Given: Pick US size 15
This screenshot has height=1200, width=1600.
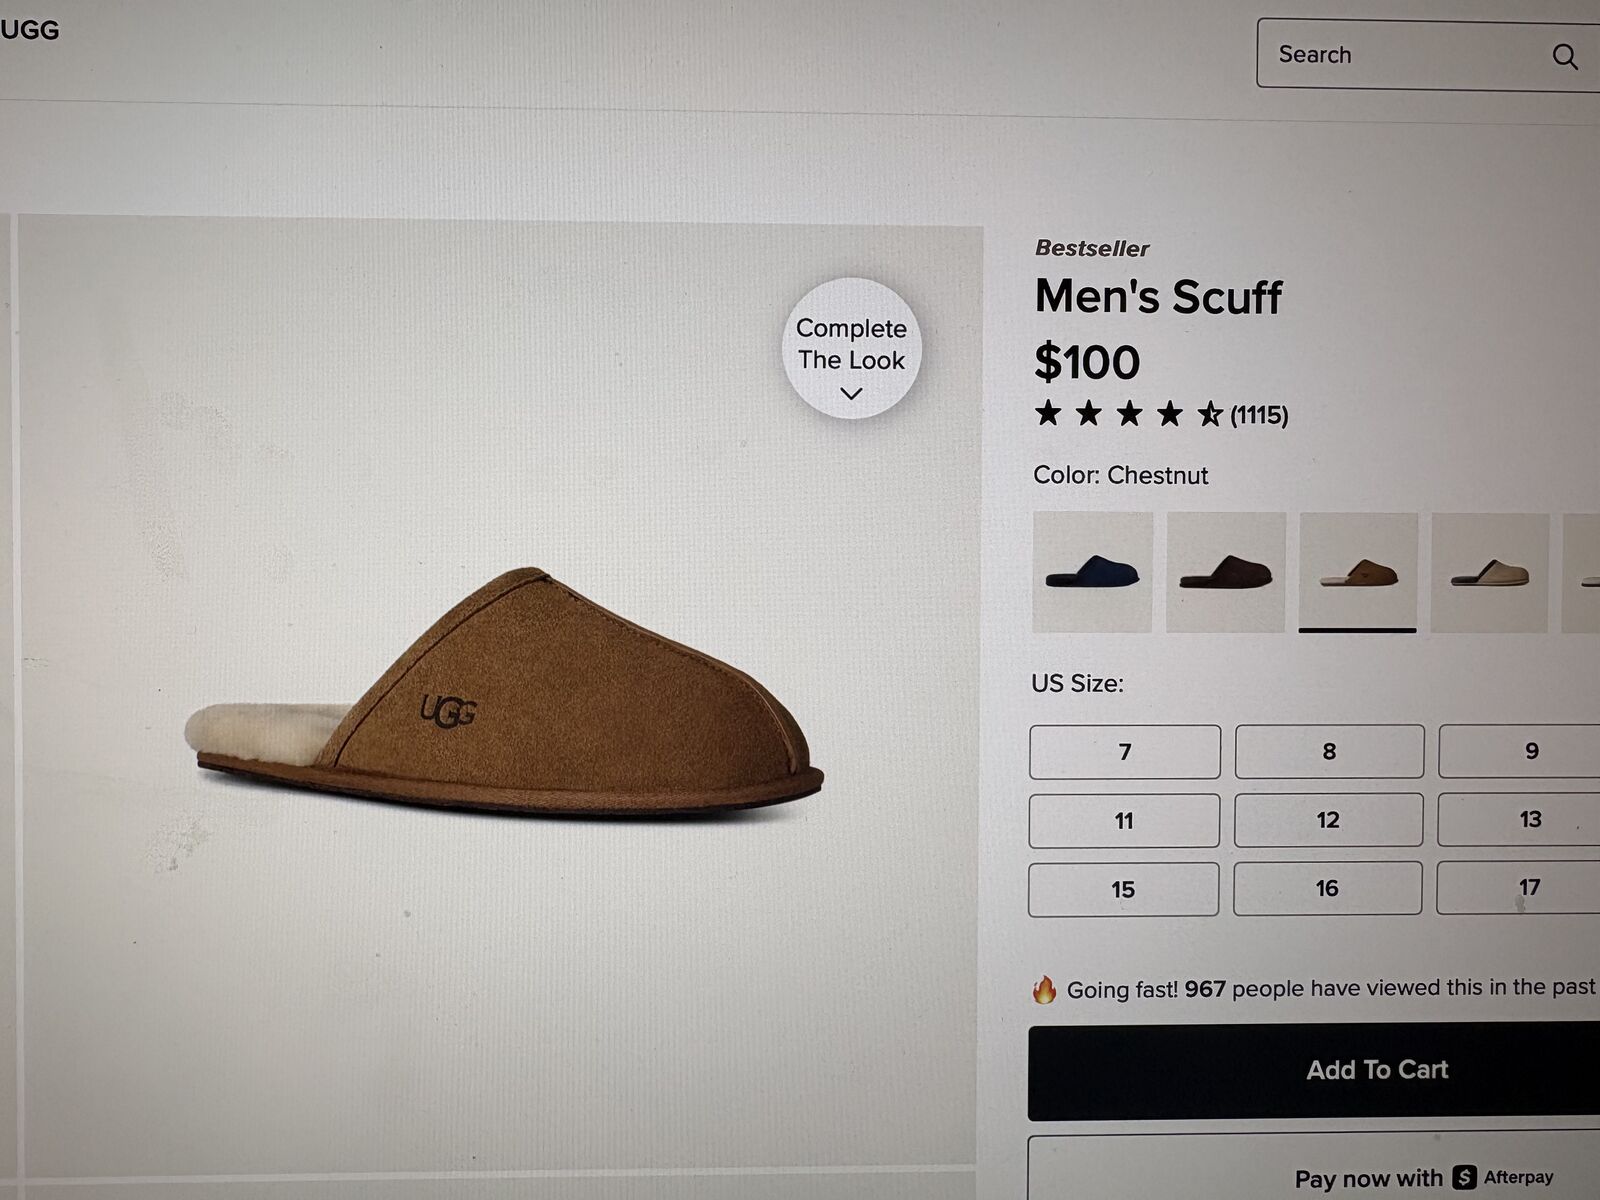Looking at the screenshot, I should point(1123,889).
